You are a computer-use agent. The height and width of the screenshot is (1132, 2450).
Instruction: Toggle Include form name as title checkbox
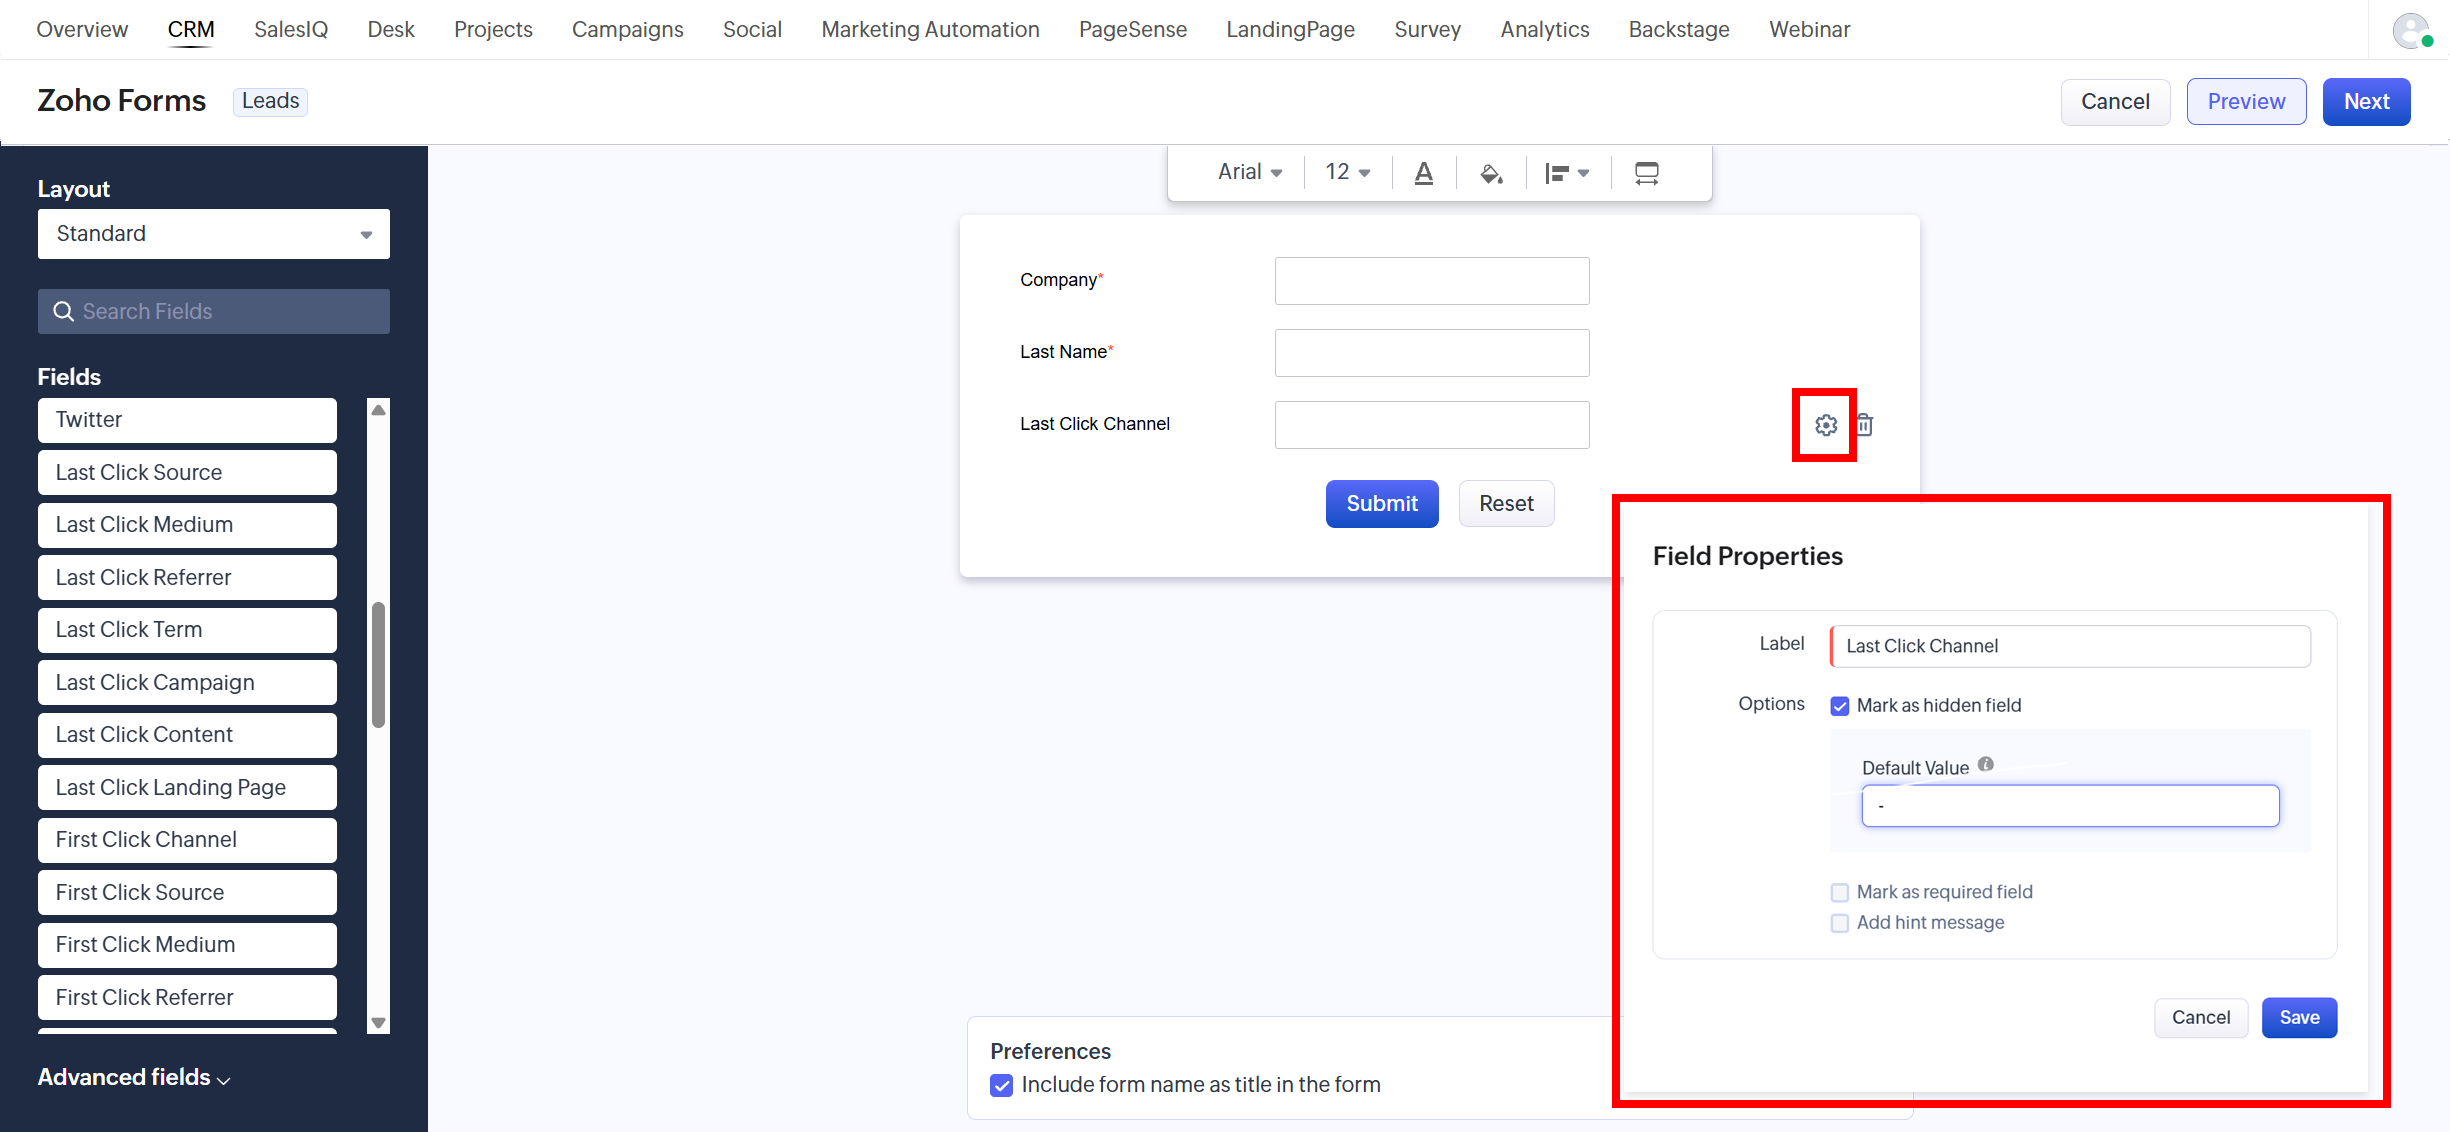tap(1001, 1085)
